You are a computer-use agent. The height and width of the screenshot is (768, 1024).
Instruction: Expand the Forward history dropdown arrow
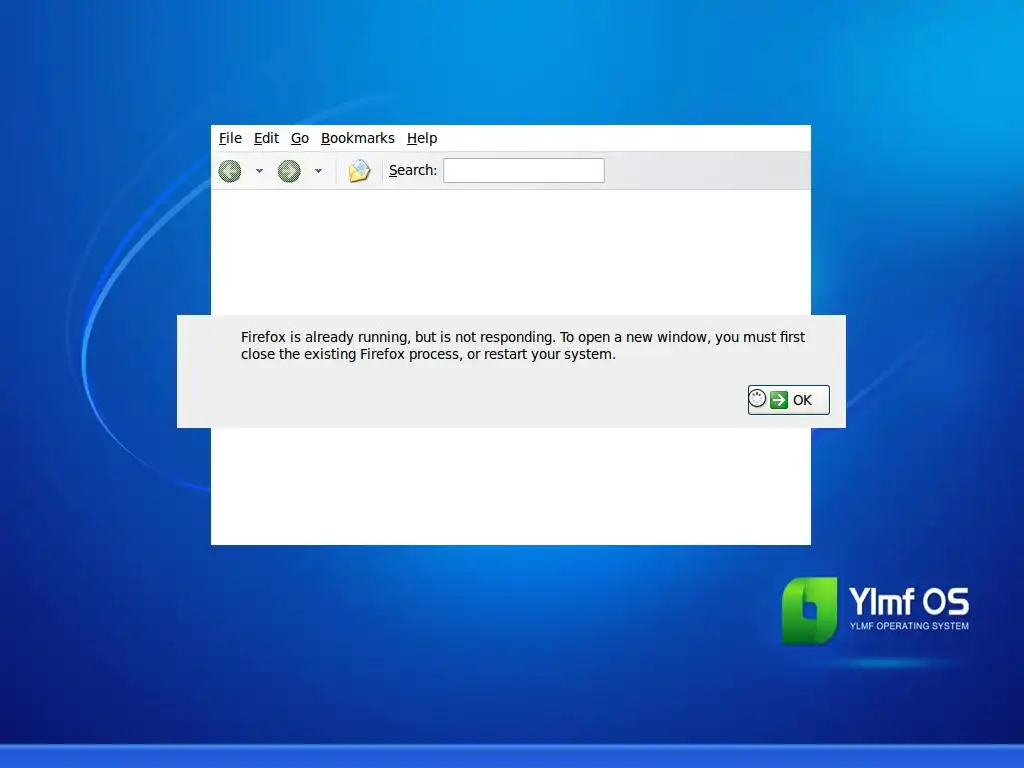318,171
